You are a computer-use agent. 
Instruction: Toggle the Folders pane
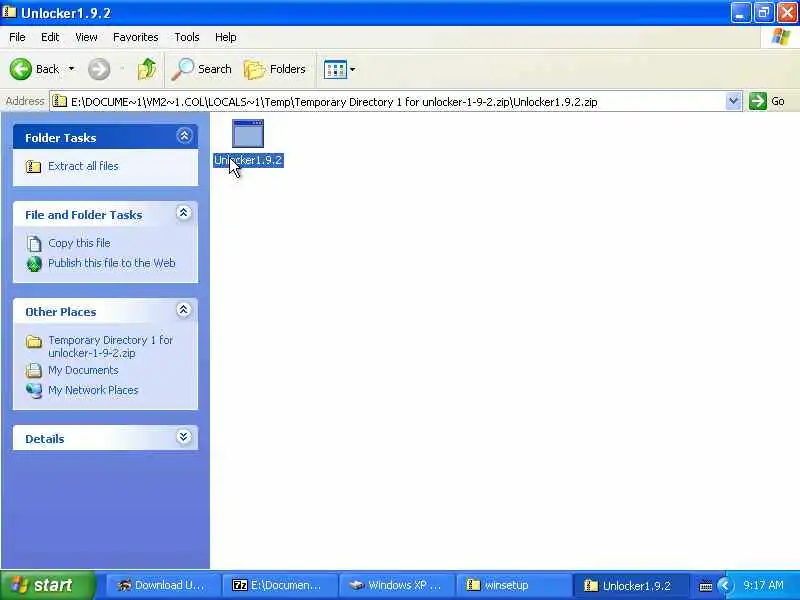(x=275, y=69)
